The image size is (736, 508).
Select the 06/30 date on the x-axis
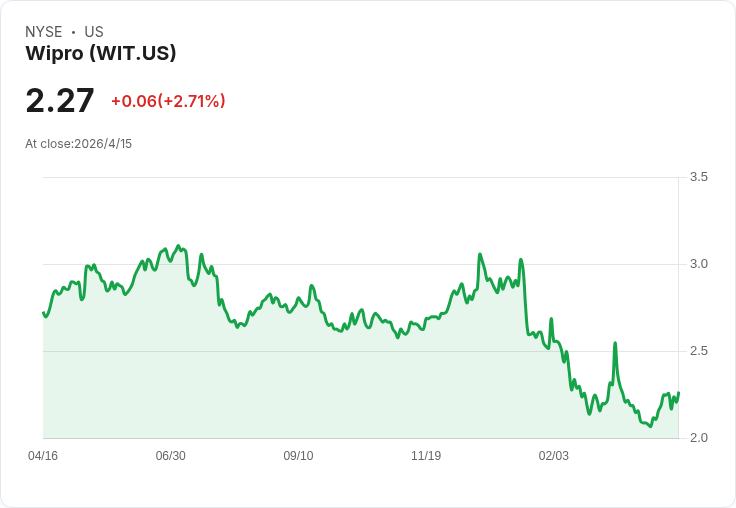pos(170,456)
